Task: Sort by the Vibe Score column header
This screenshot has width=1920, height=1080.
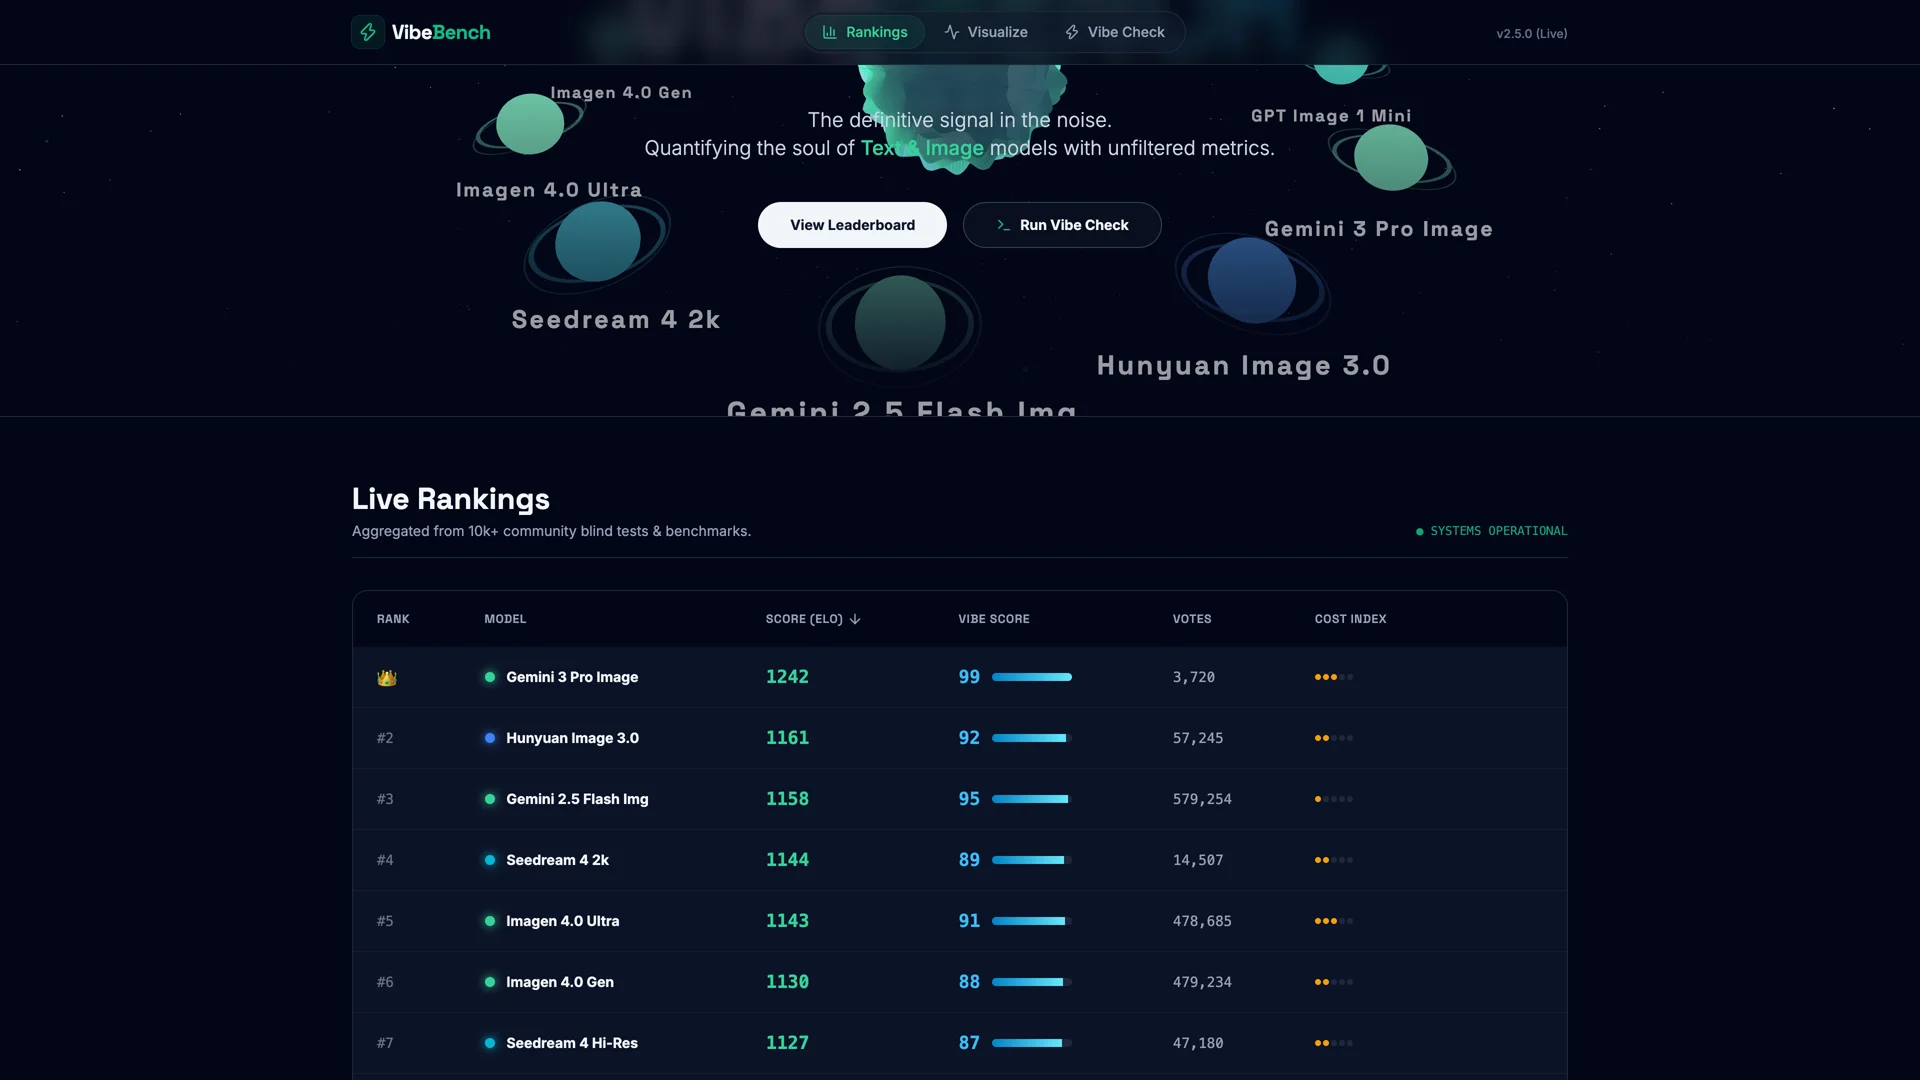Action: tap(994, 619)
